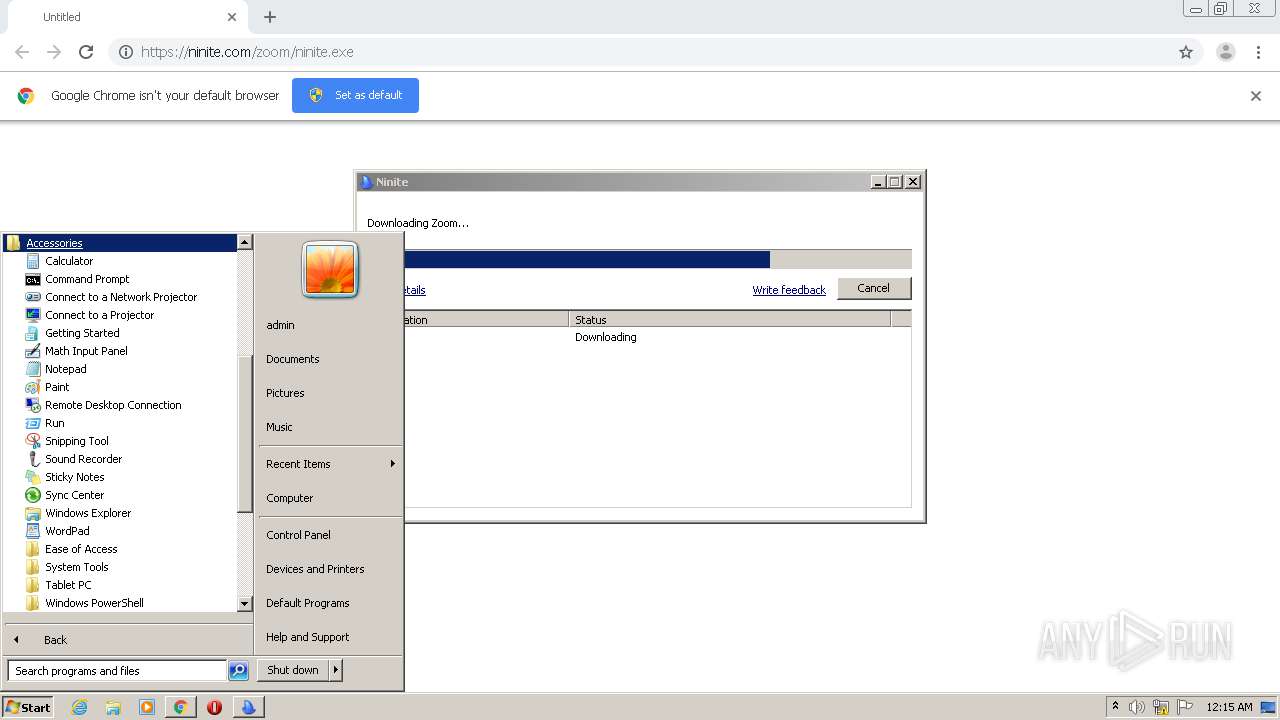Viewport: 1280px width, 720px height.
Task: Open Help and Support
Action: click(x=307, y=637)
